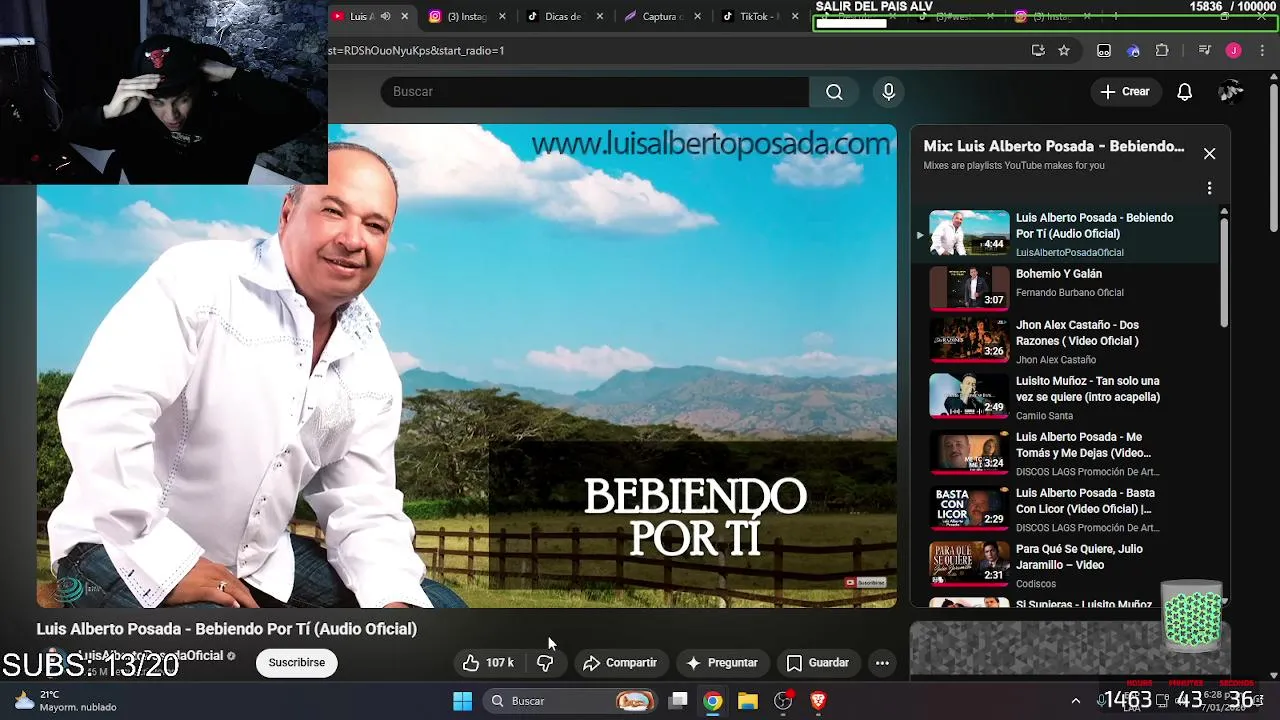Image resolution: width=1280 pixels, height=720 pixels.
Task: Close the Captura tab
Action: click(x=697, y=16)
